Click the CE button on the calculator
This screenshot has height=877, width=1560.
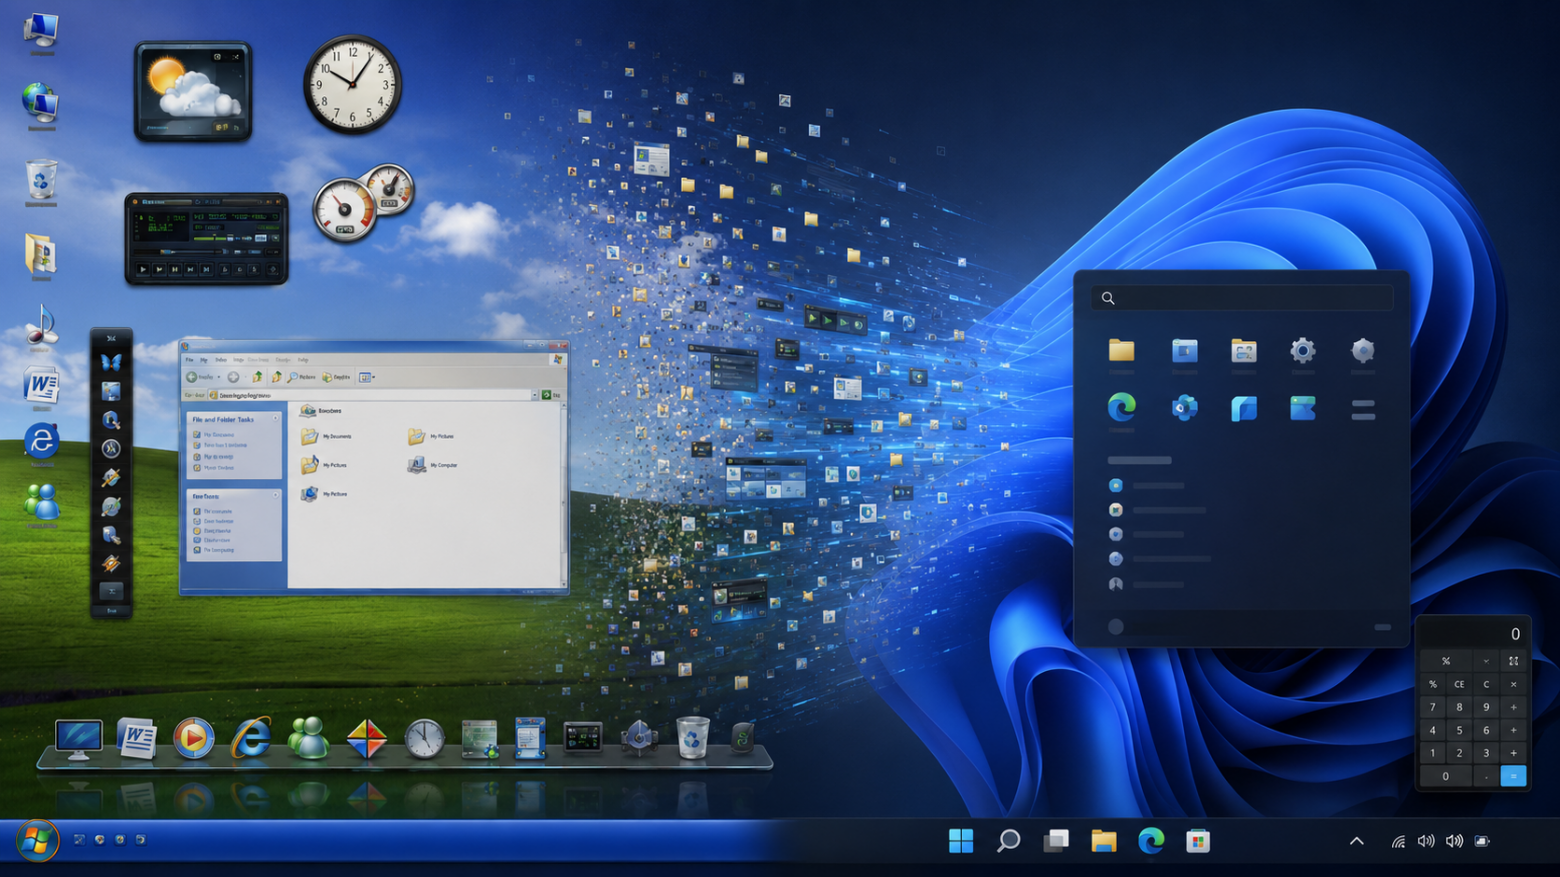coord(1459,684)
